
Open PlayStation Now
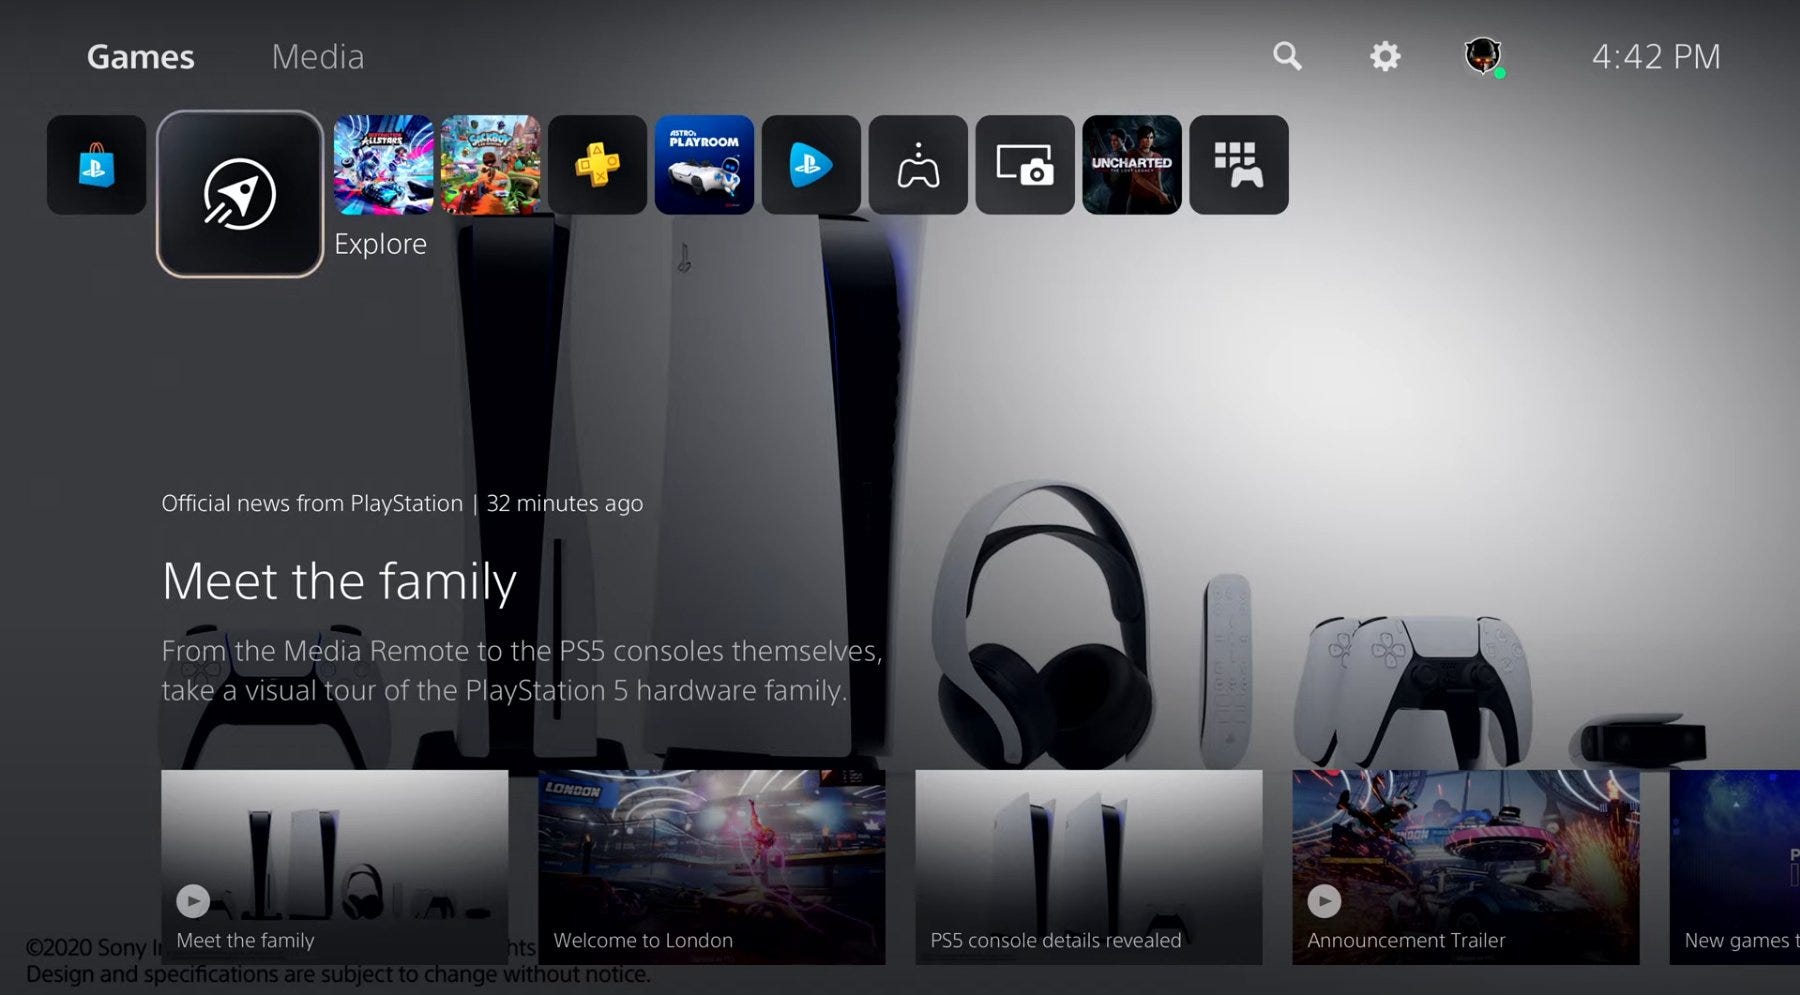[810, 165]
